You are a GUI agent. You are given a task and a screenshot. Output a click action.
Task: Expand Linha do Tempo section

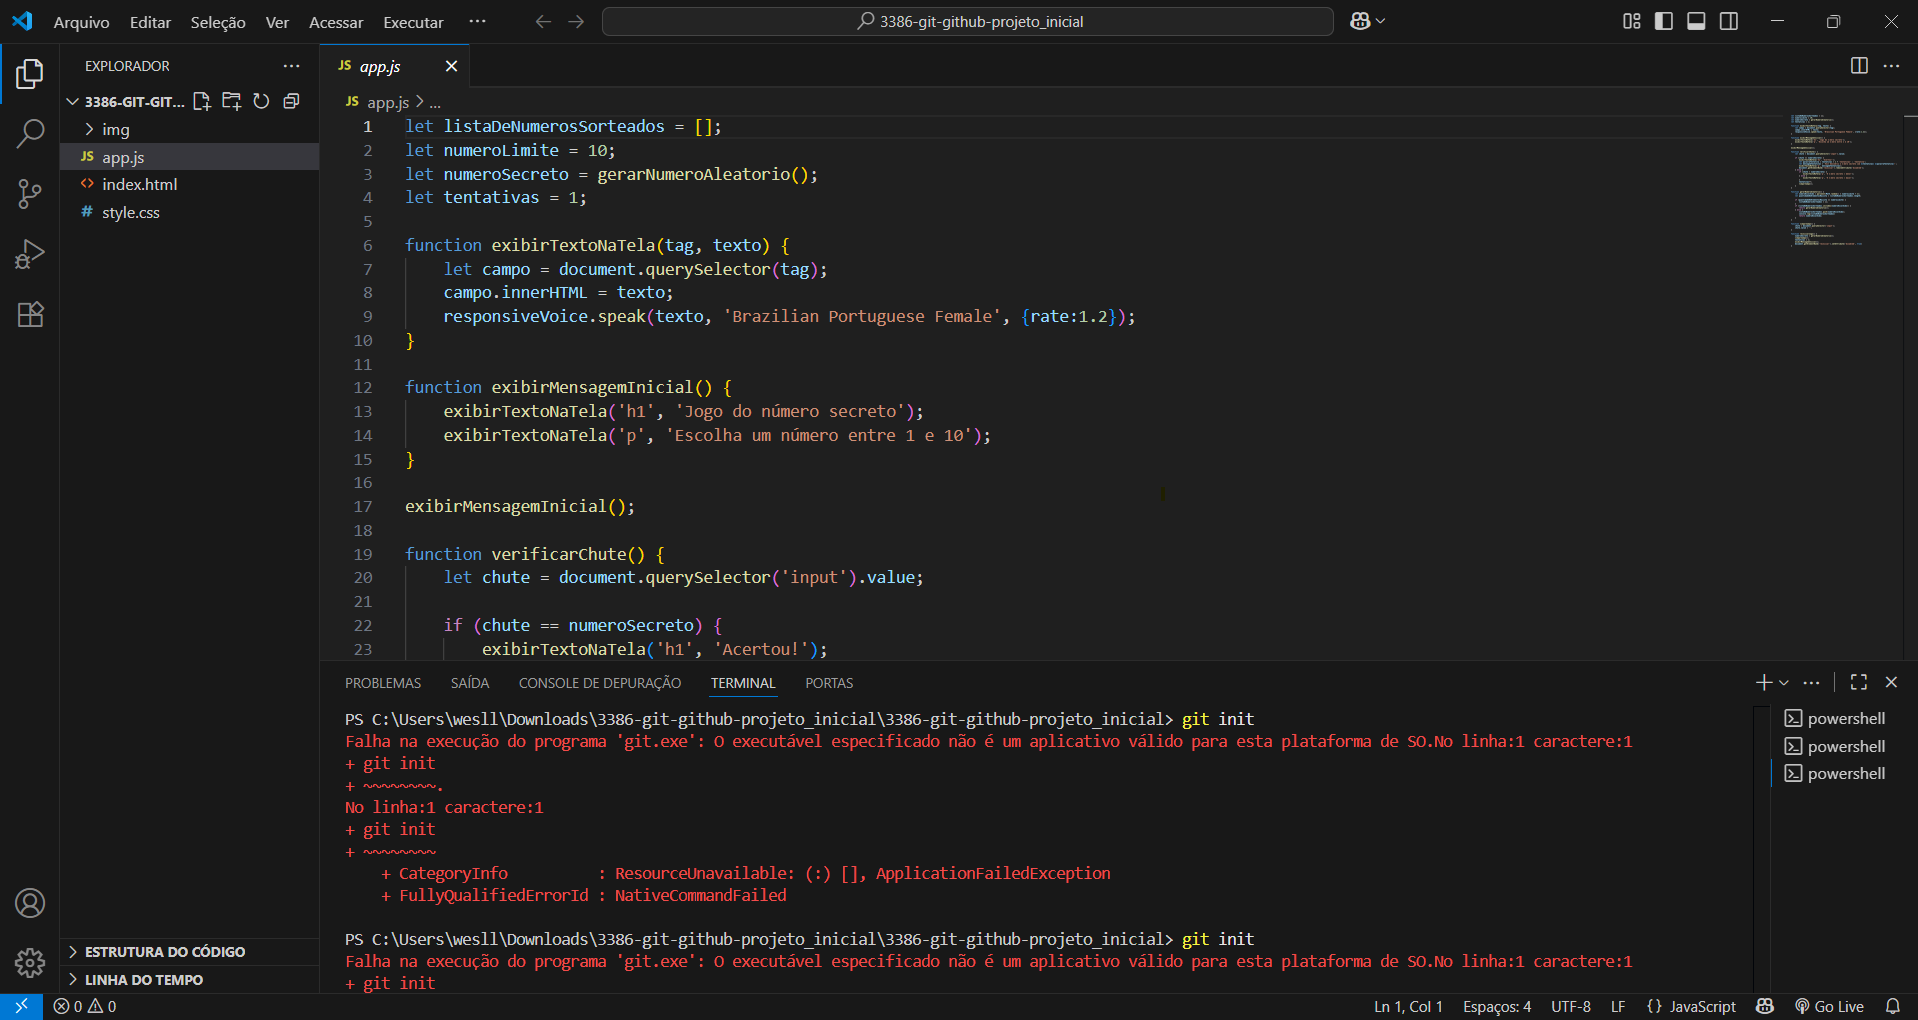pyautogui.click(x=144, y=980)
